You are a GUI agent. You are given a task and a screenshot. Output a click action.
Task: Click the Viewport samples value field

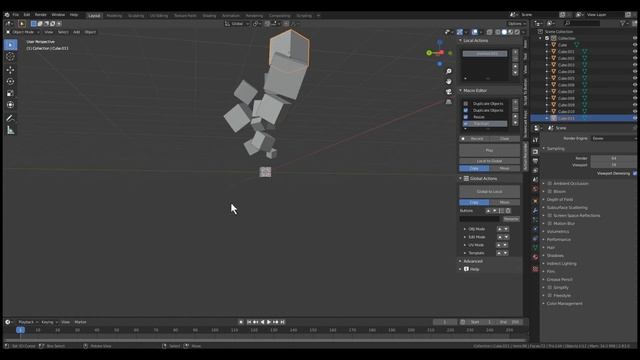coord(613,165)
